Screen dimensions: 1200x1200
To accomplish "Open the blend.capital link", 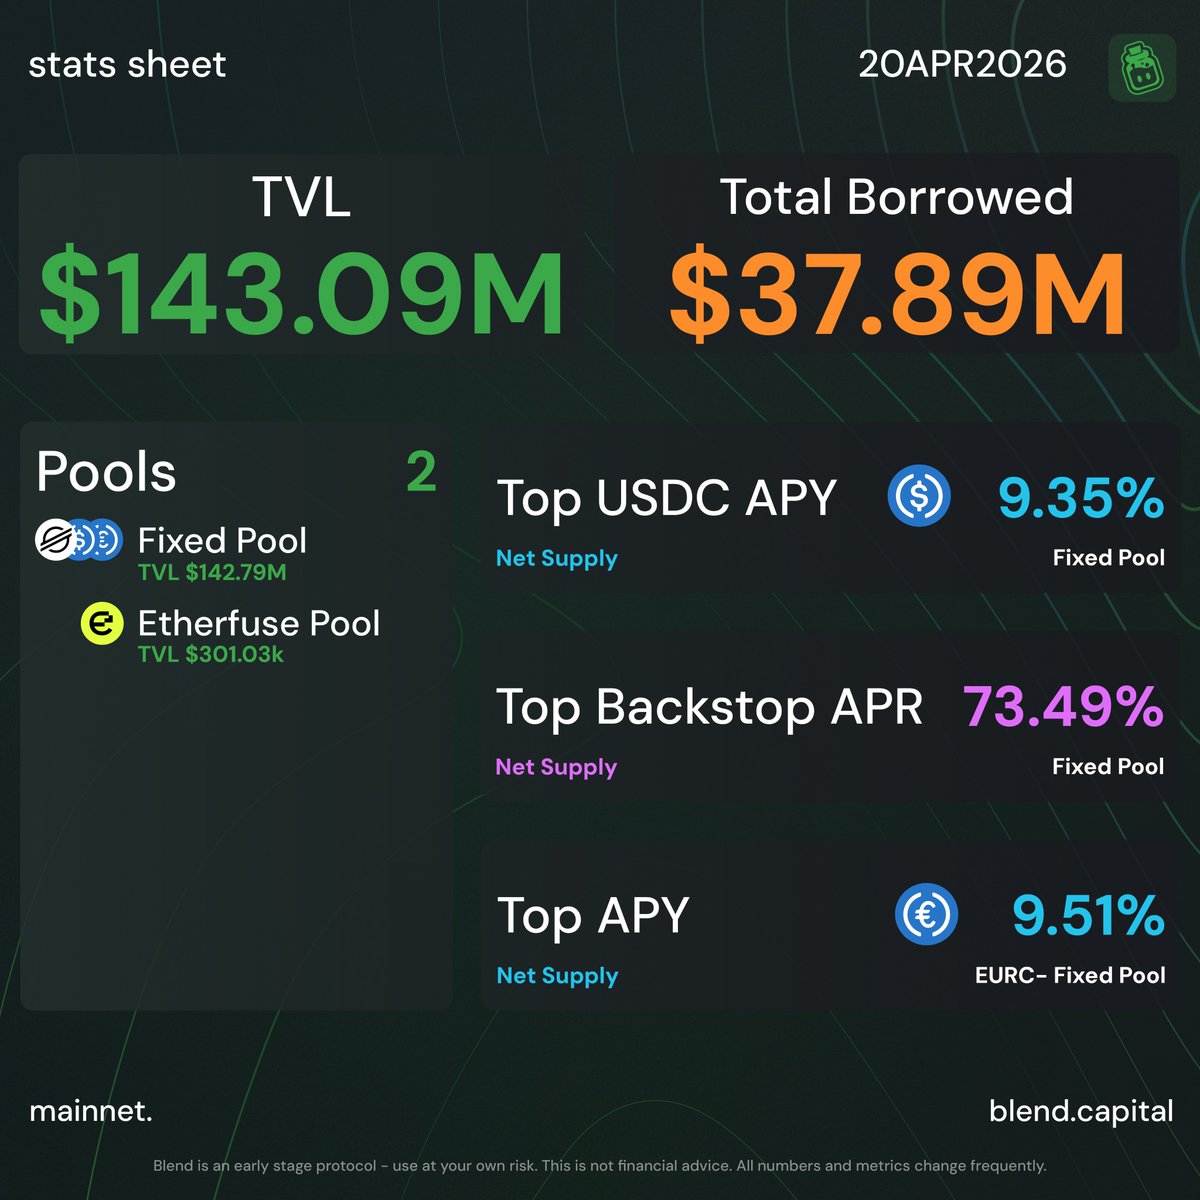I will pos(1081,1111).
